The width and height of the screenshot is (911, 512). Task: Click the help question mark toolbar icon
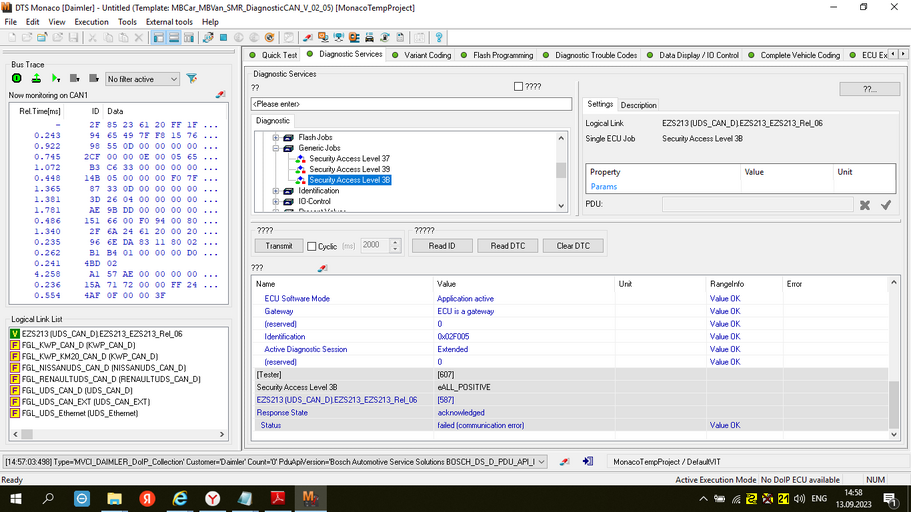(x=439, y=38)
